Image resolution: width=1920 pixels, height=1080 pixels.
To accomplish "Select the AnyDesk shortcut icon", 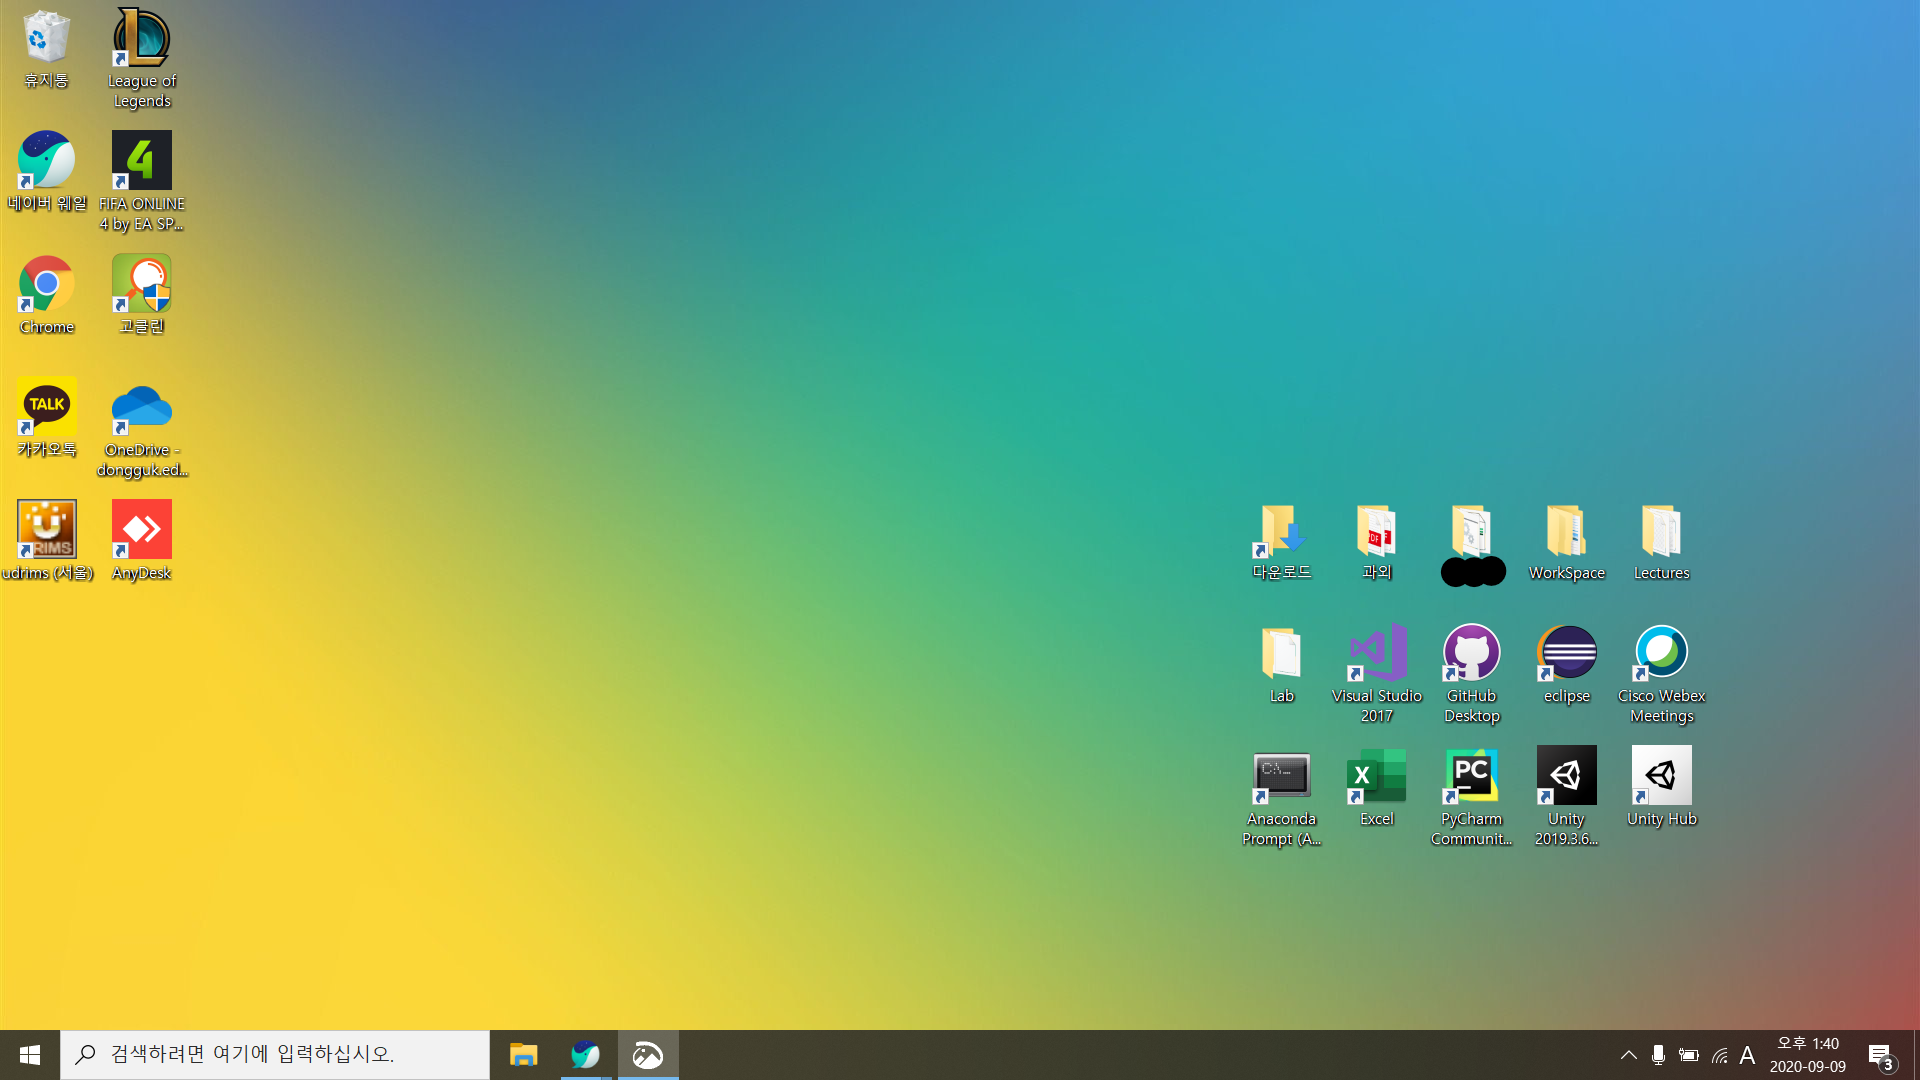I will pos(141,530).
